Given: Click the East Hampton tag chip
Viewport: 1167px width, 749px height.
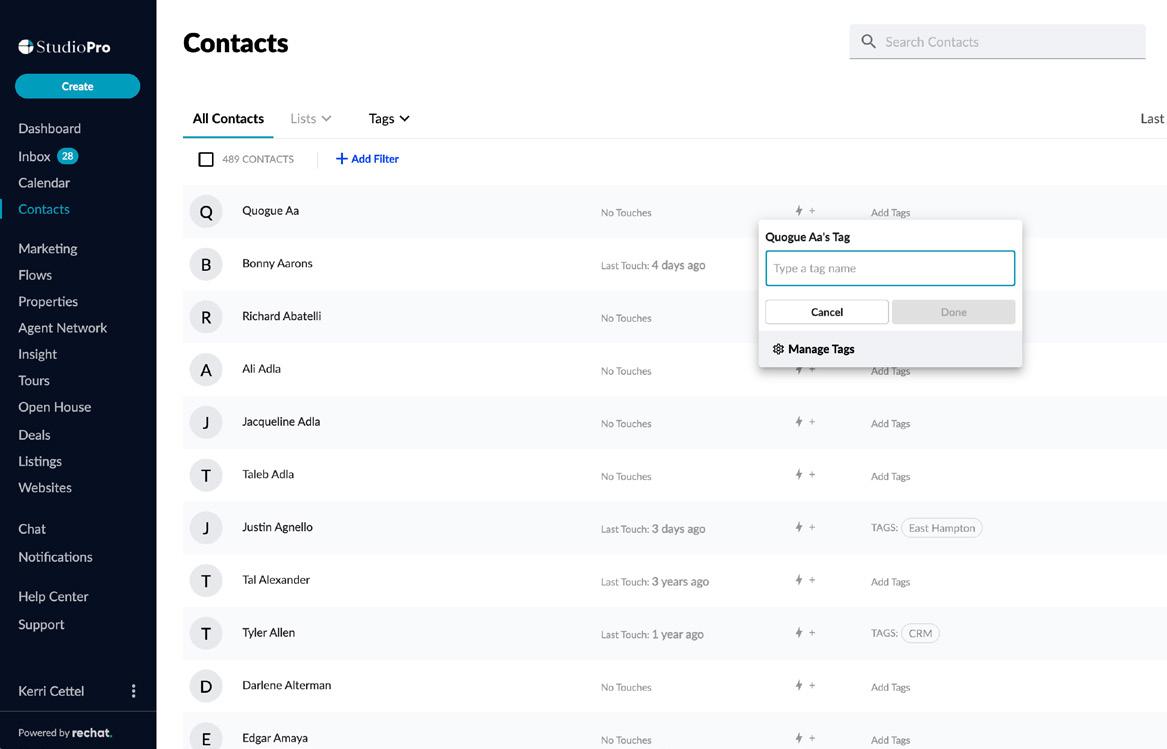Looking at the screenshot, I should (941, 528).
